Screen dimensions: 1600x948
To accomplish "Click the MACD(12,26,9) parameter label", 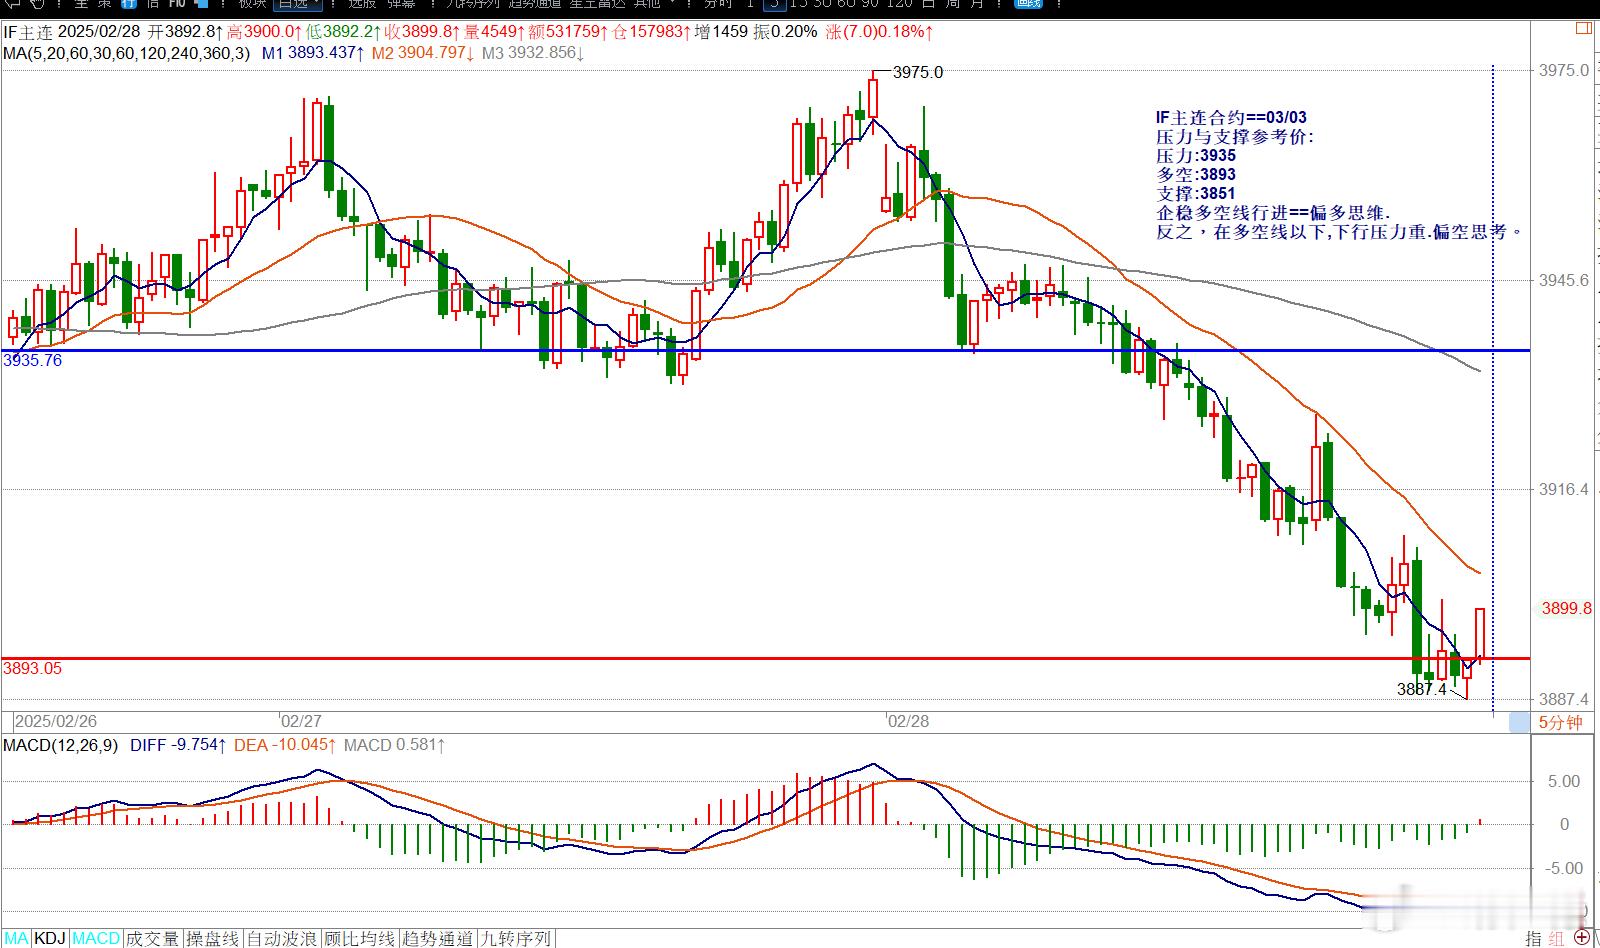I will click(x=60, y=745).
